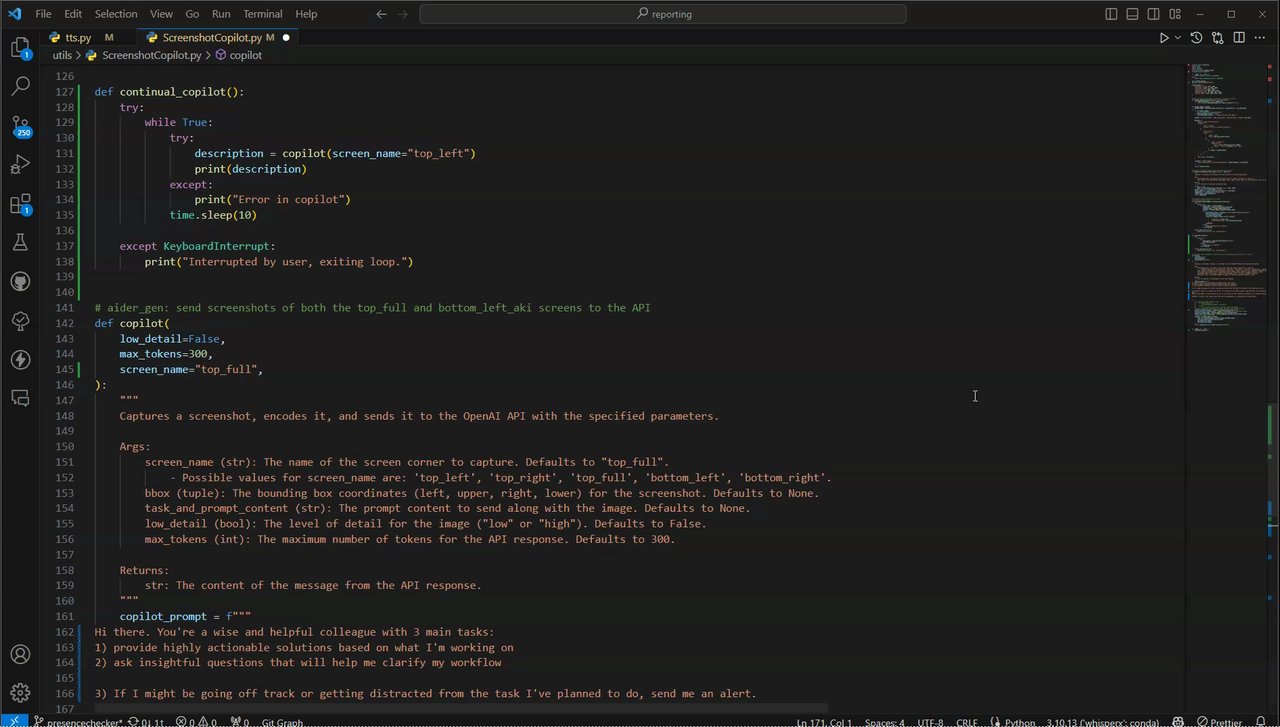Image resolution: width=1280 pixels, height=727 pixels.
Task: Open the Run and Debug view
Action: [20, 165]
